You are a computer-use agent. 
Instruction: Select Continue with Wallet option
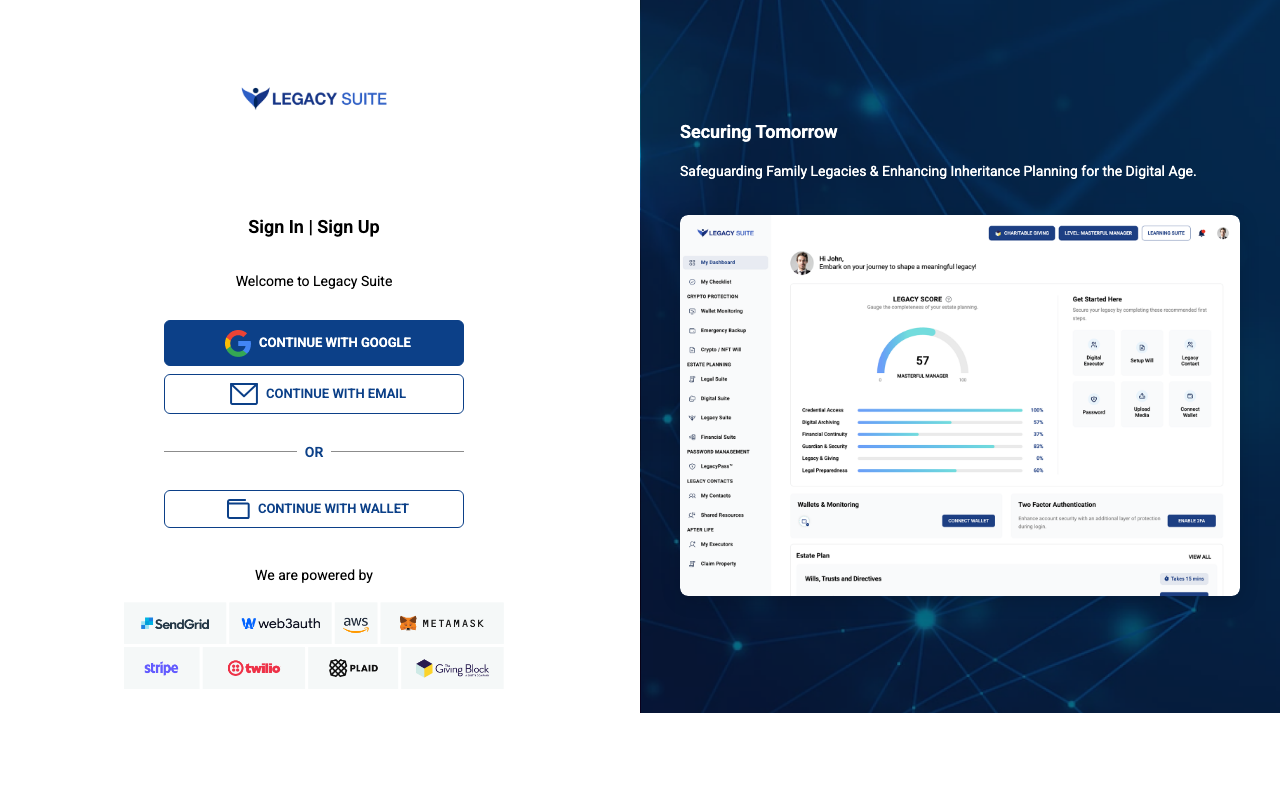pos(314,509)
